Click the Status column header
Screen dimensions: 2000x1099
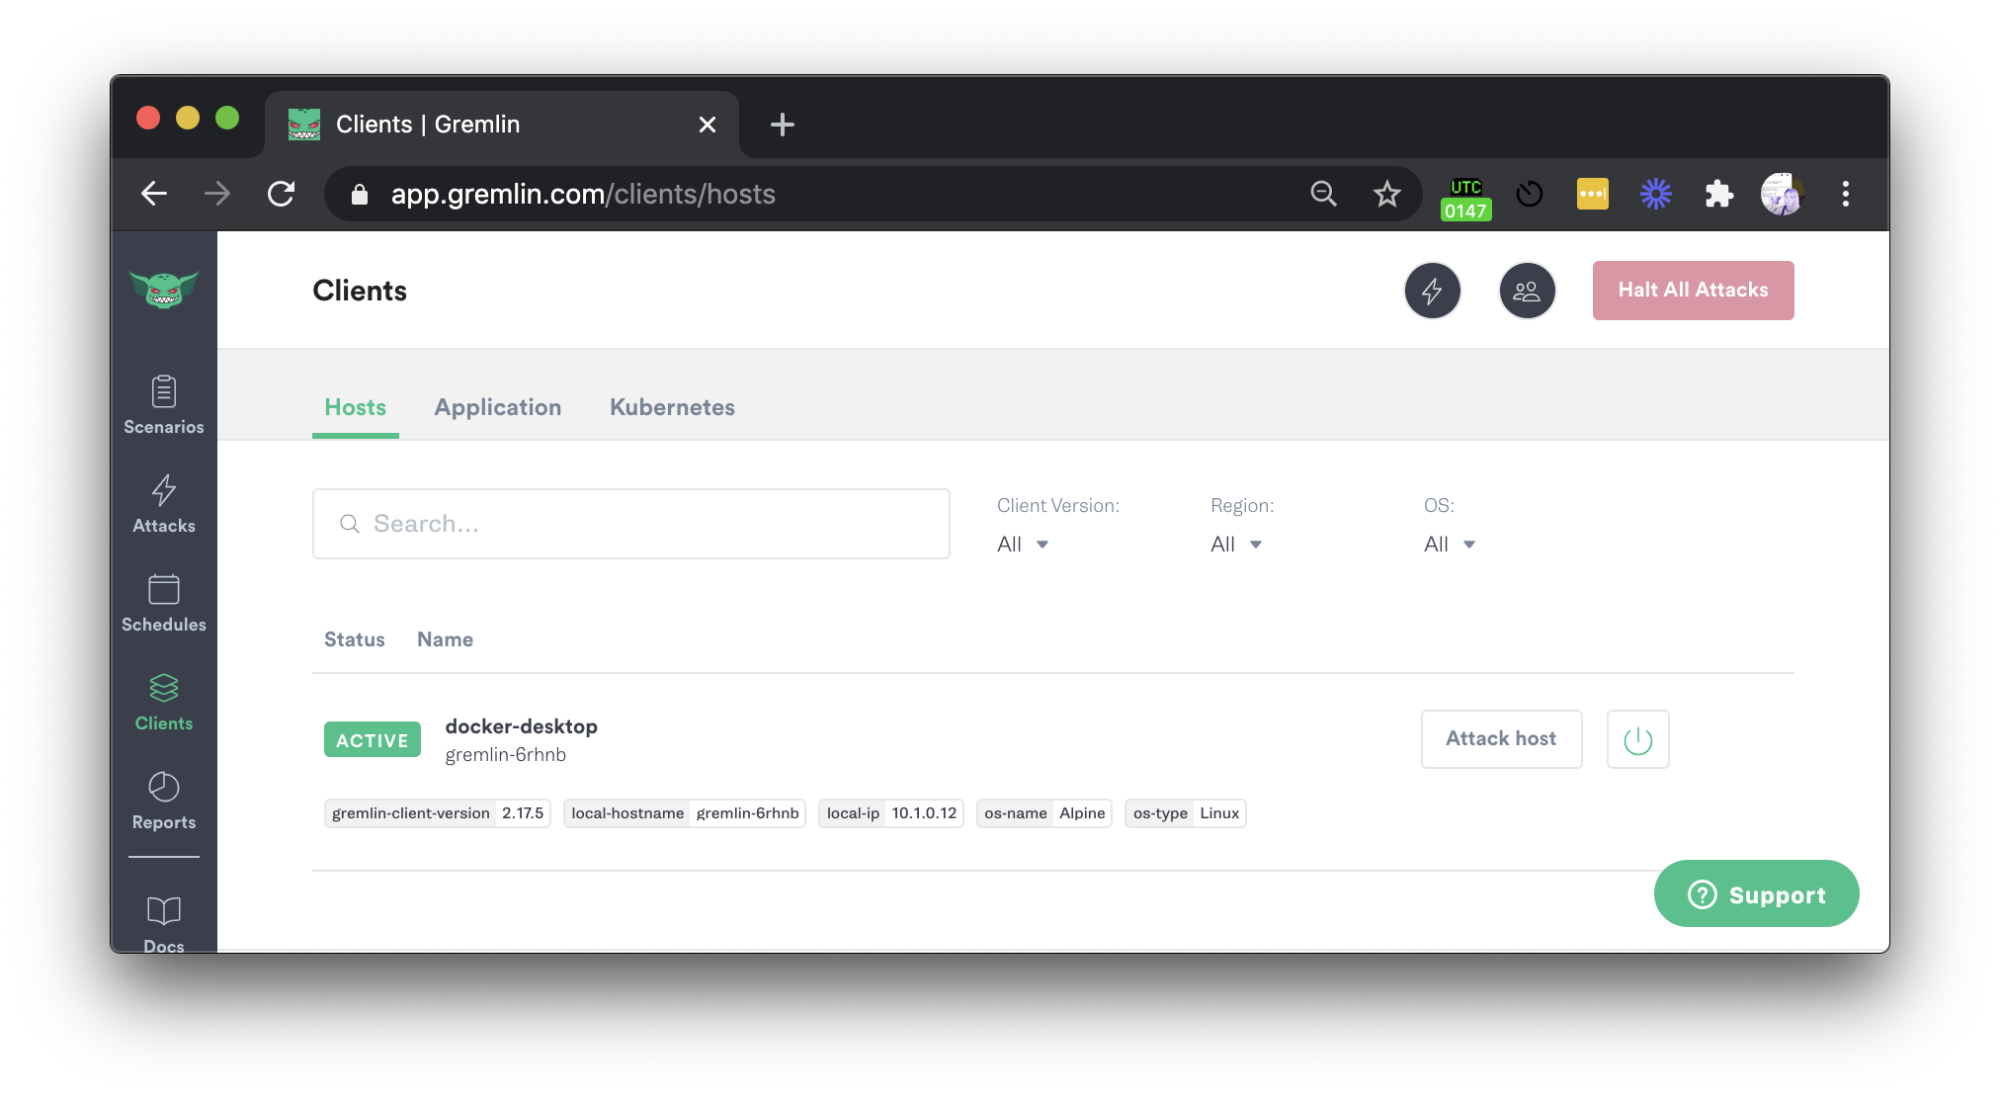[x=354, y=639]
